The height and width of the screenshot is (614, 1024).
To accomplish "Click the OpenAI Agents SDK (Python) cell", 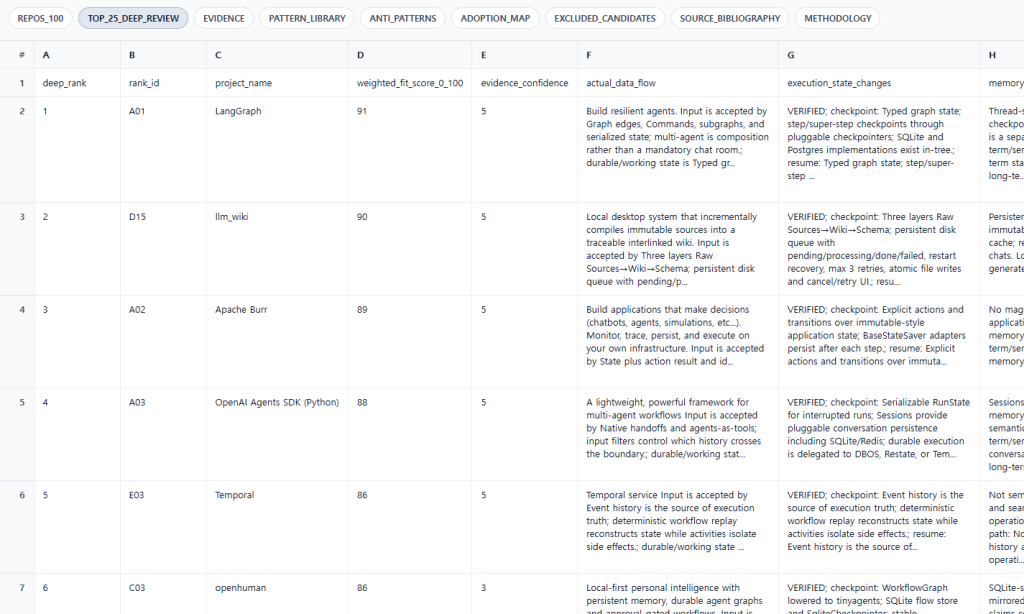I will tap(277, 434).
